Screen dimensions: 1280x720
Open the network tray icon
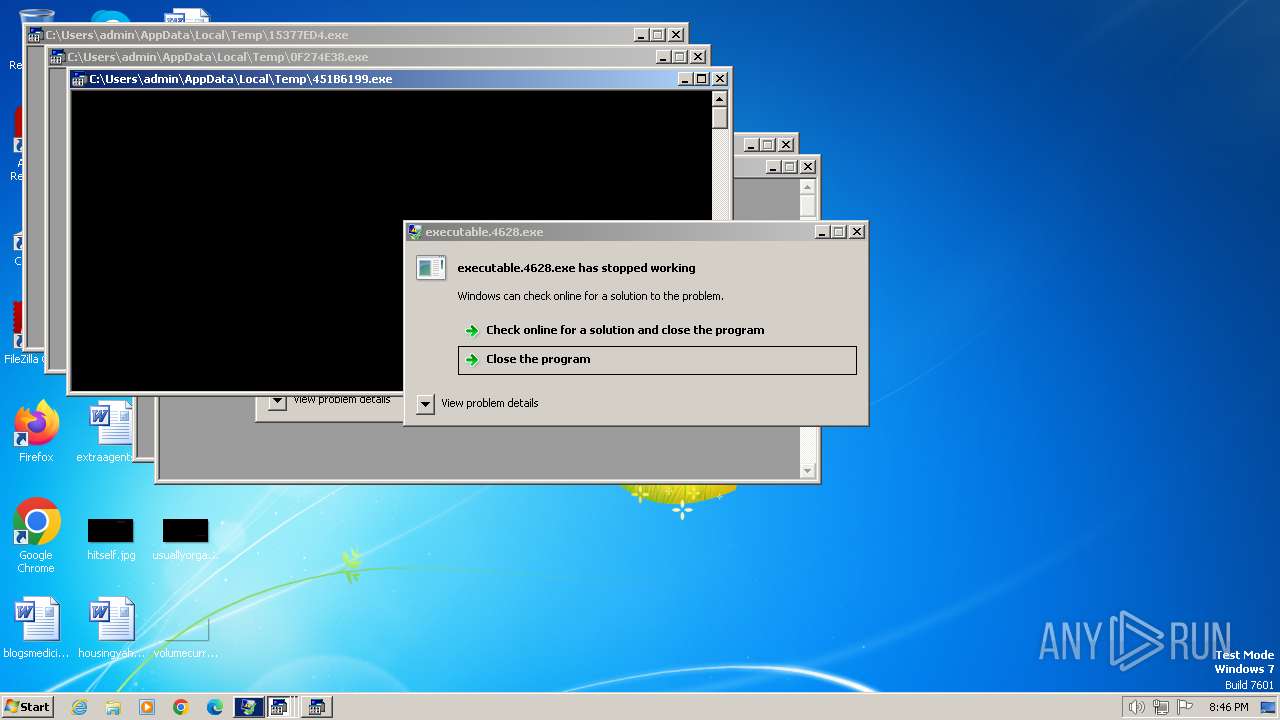coord(1161,707)
